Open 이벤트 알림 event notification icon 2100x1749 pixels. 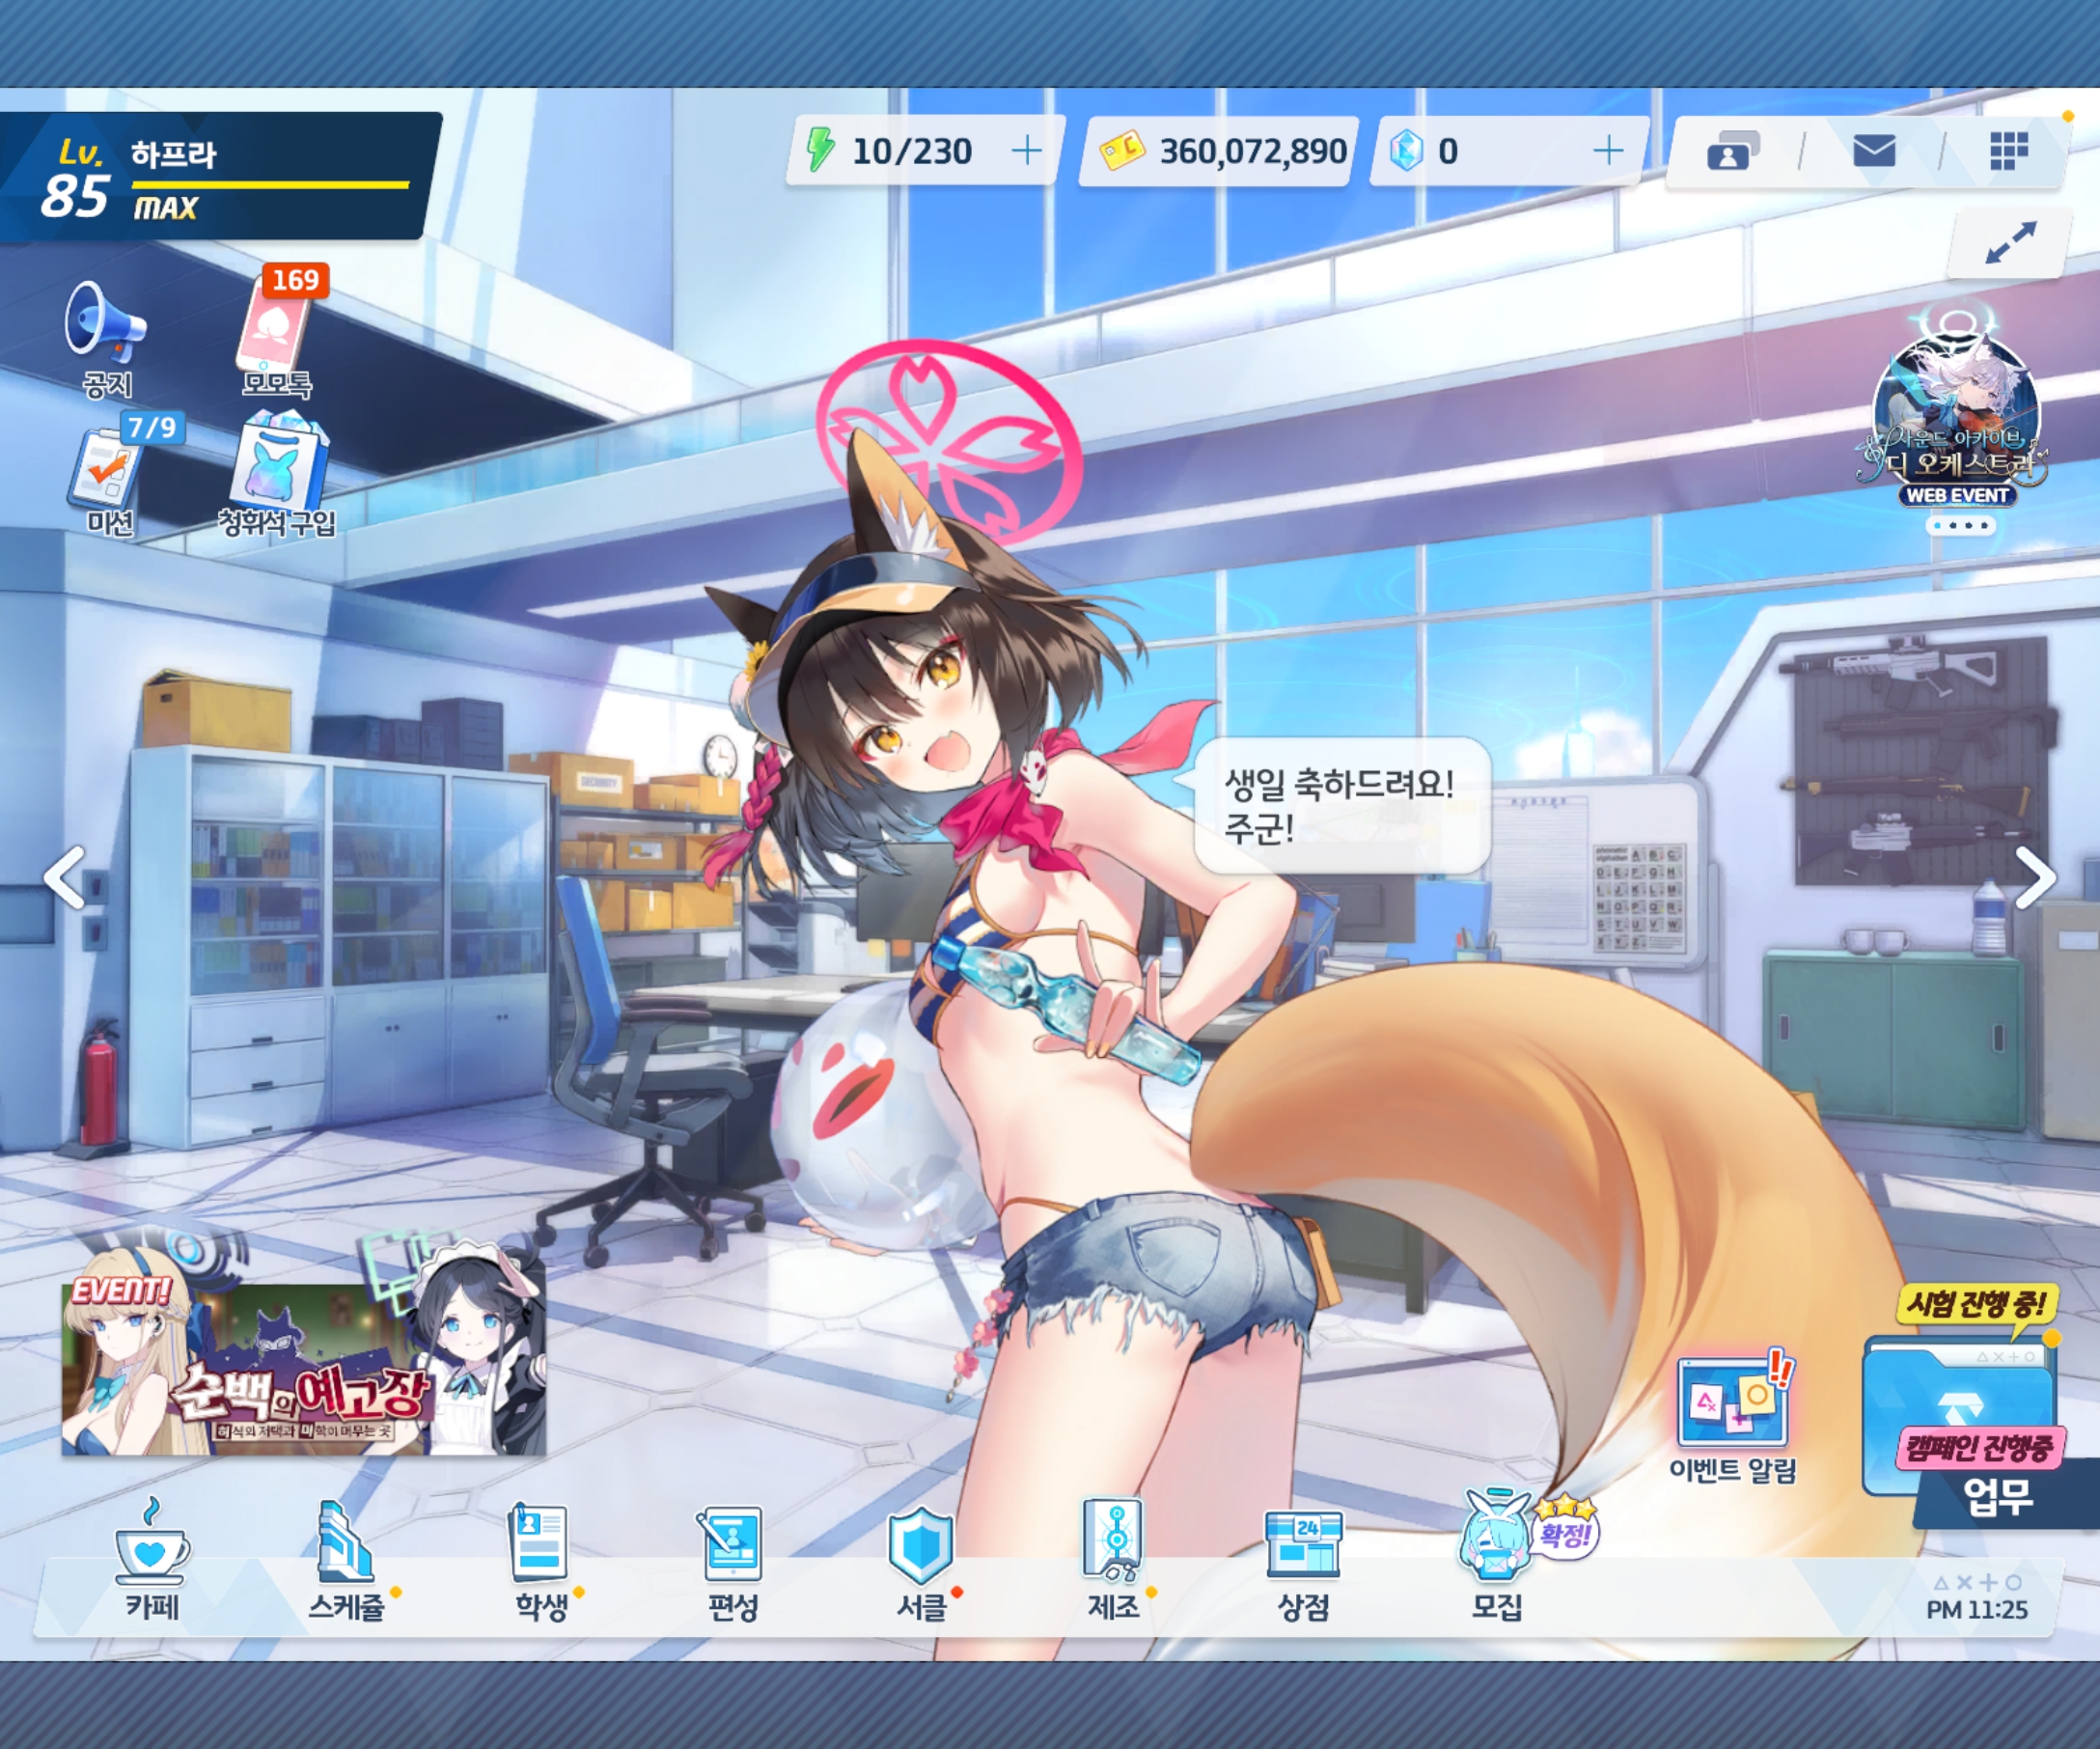point(1733,1418)
